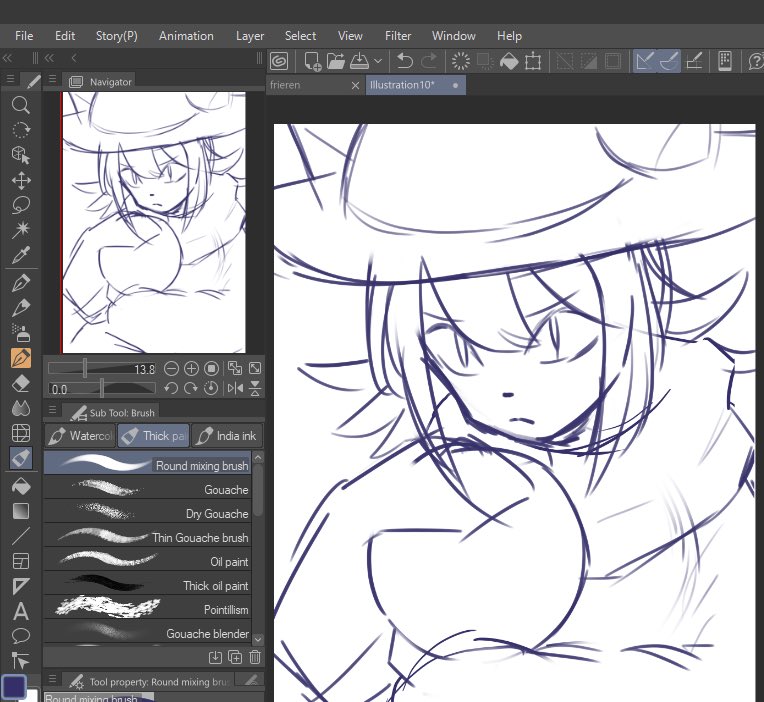
Task: Adjust the Navigator rotation slider
Action: pyautogui.click(x=101, y=389)
